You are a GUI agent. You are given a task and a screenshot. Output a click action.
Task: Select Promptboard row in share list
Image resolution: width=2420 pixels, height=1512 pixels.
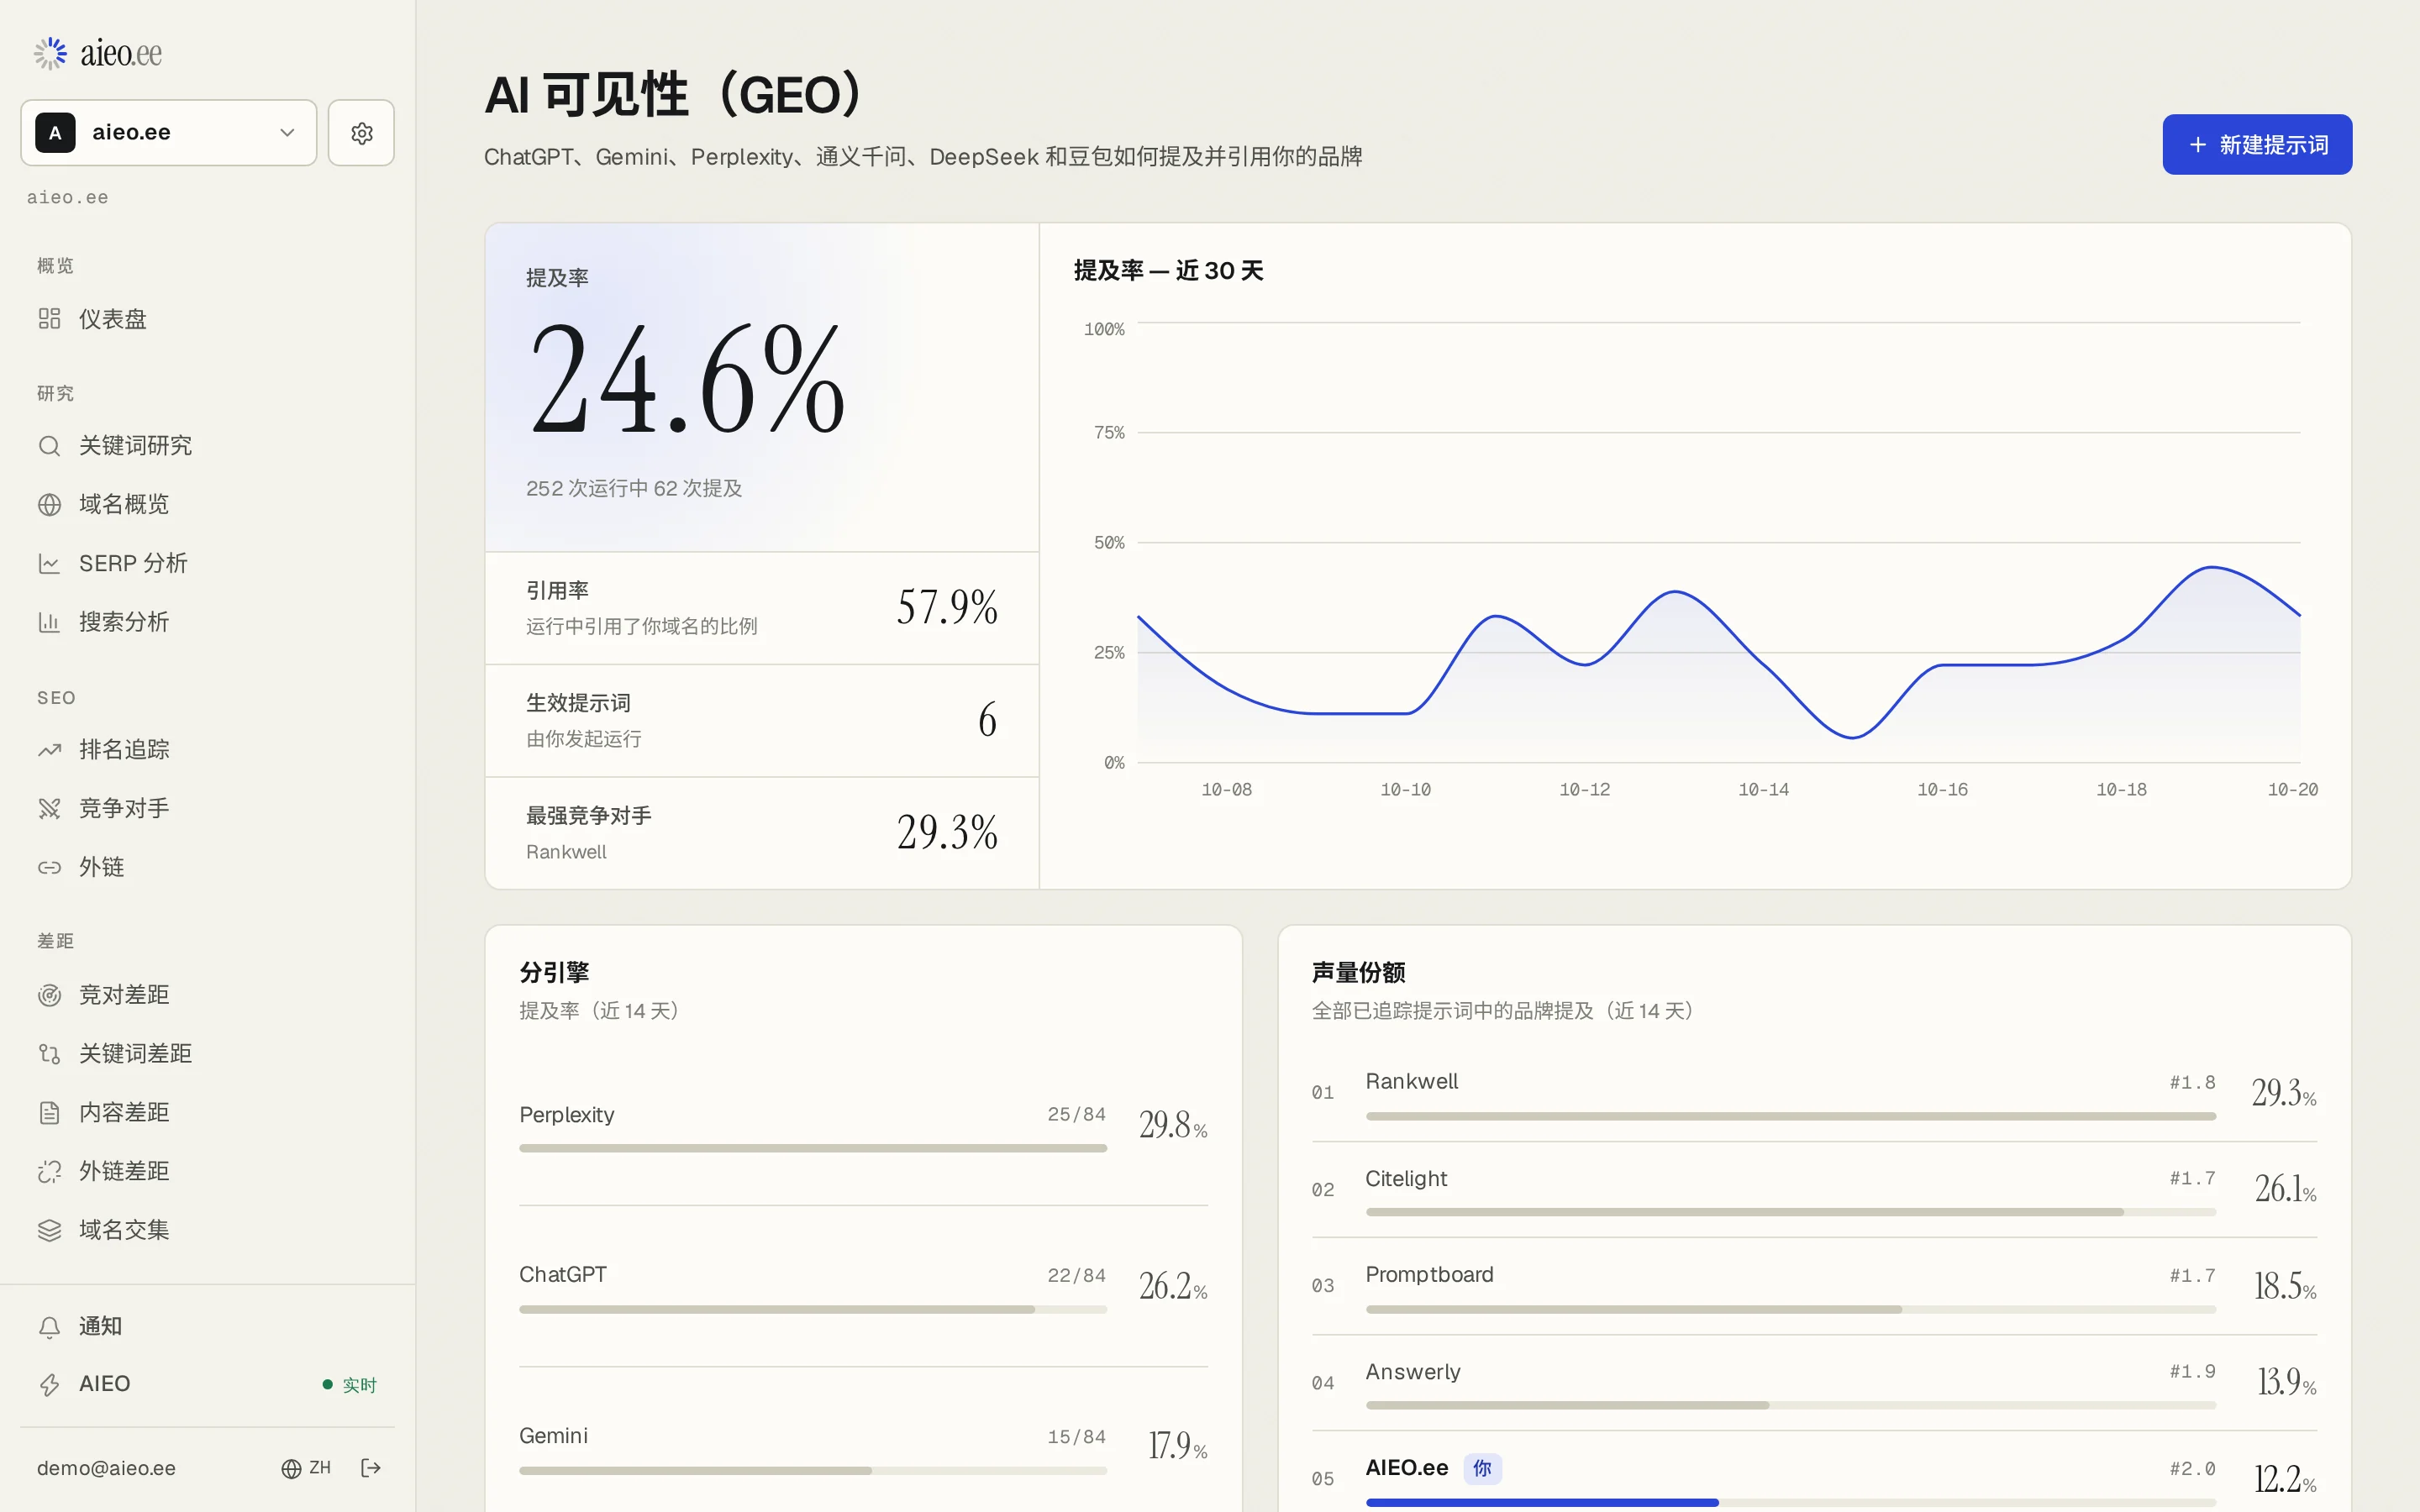tap(1813, 1285)
